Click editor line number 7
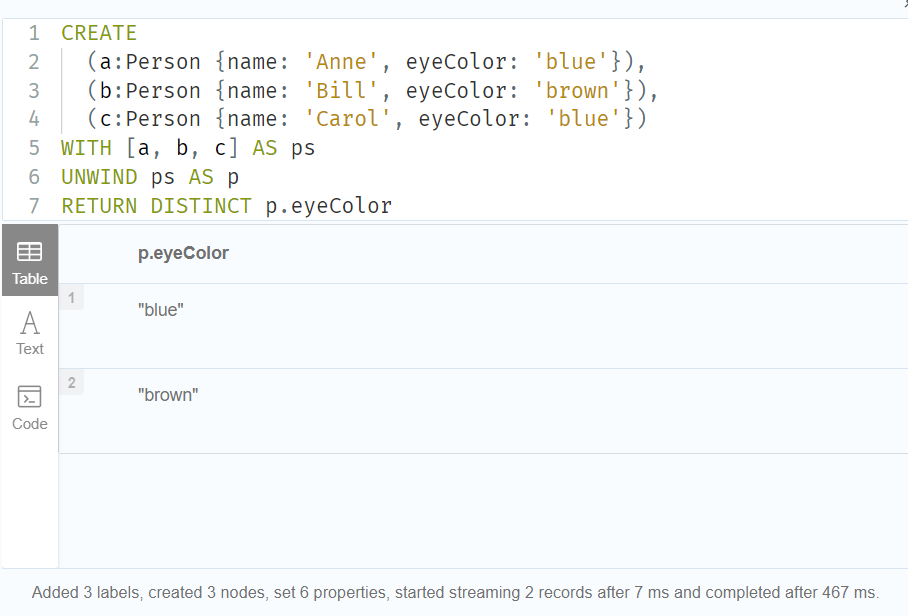 click(34, 206)
